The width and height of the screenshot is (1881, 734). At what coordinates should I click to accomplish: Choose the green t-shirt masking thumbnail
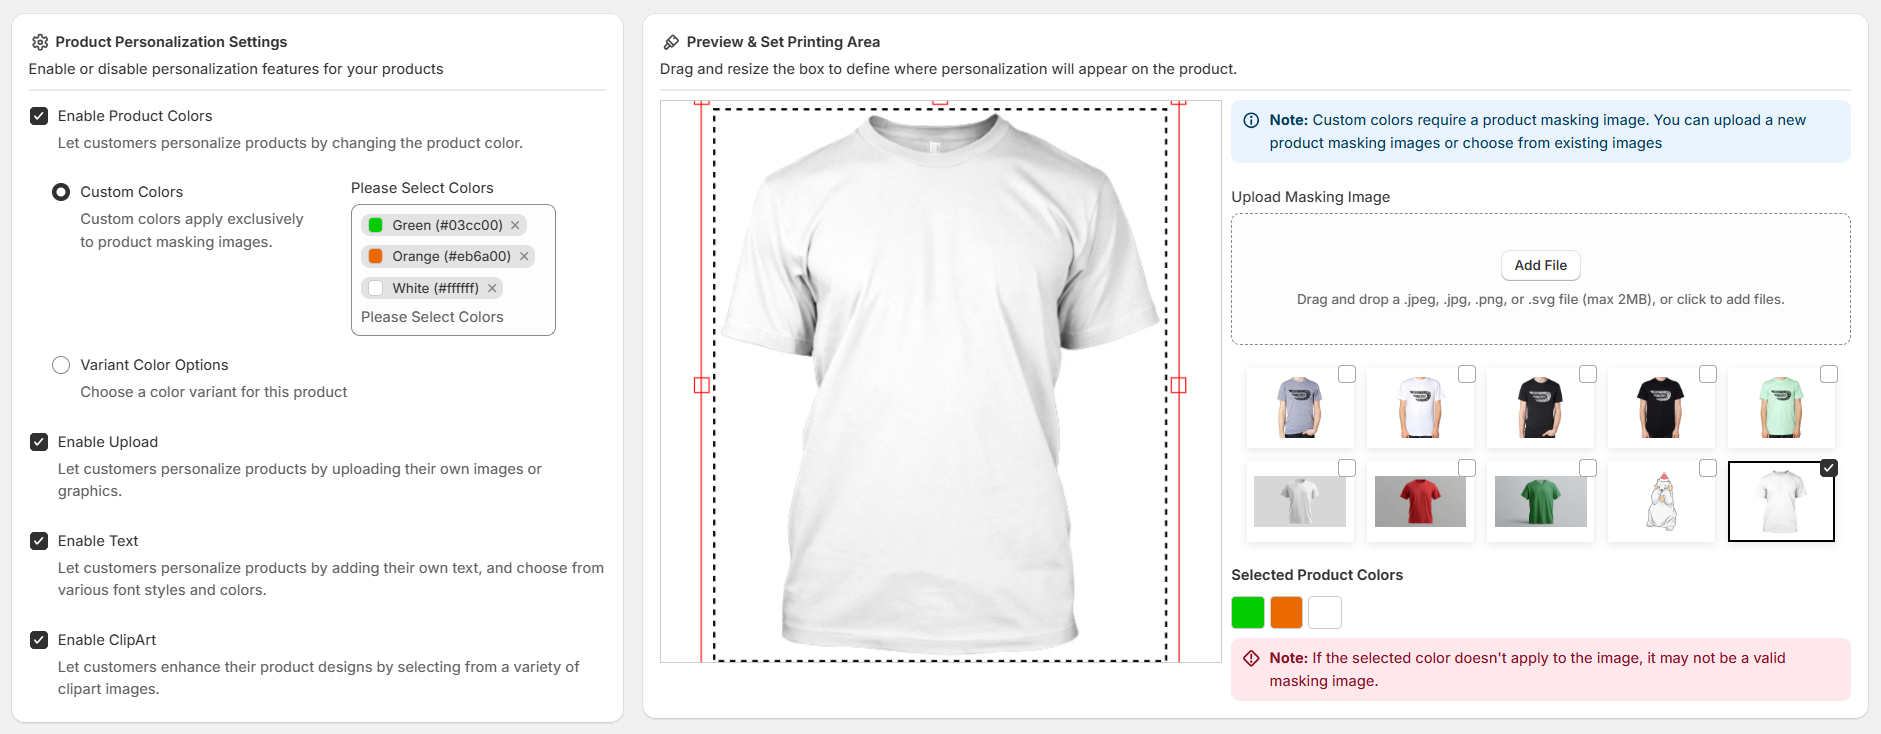[x=1540, y=501]
